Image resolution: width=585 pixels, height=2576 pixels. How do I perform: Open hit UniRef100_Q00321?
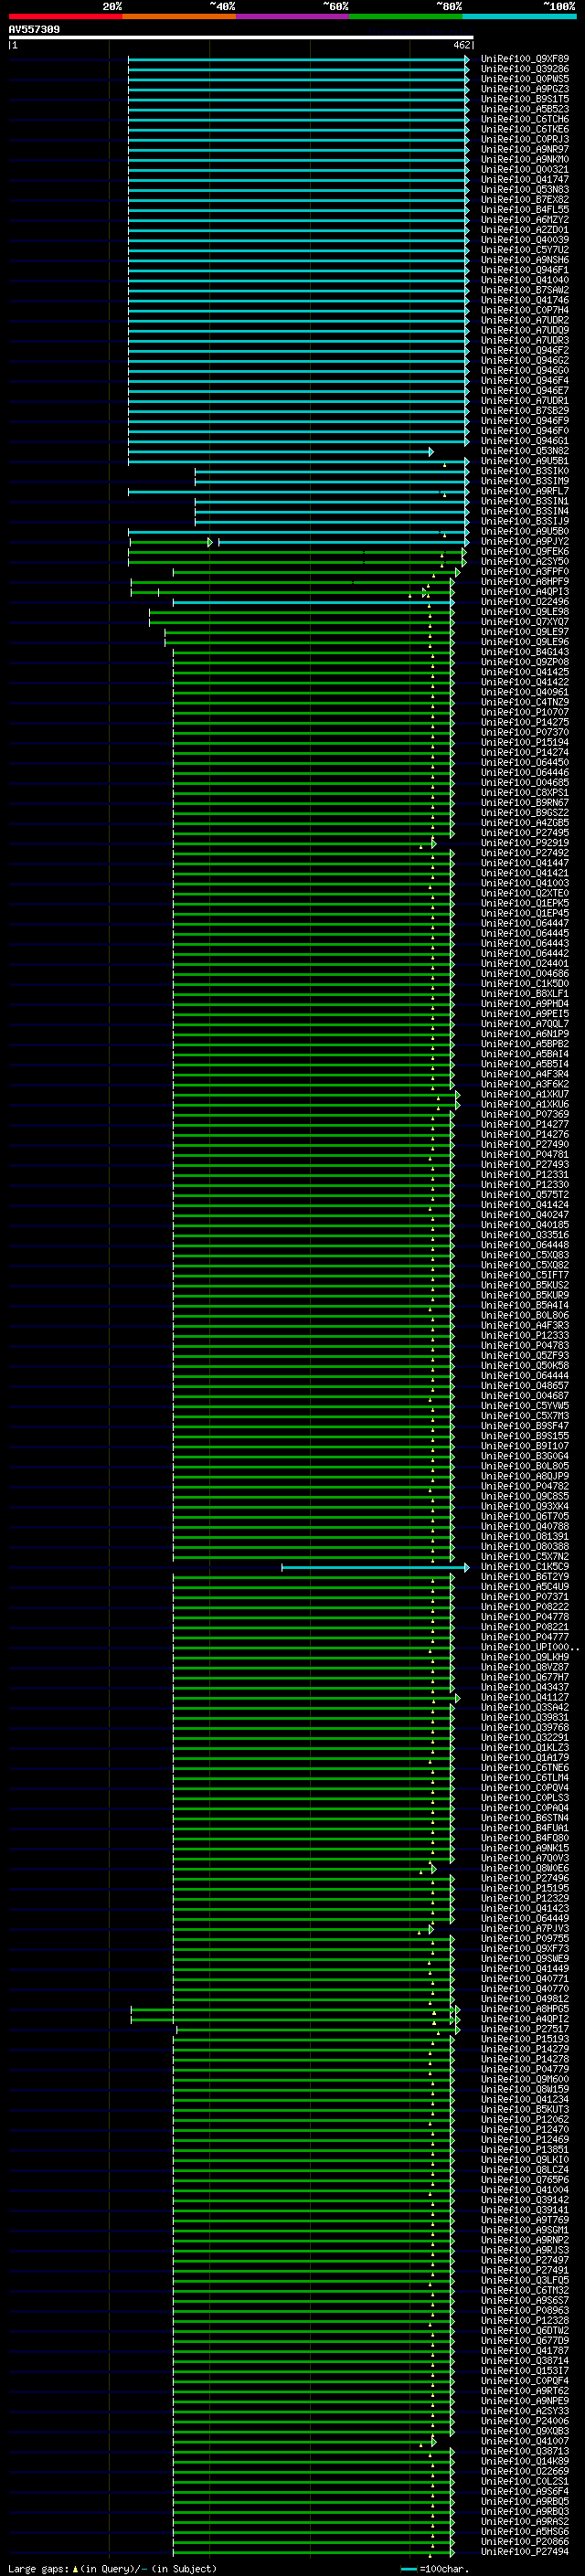pyautogui.click(x=524, y=170)
